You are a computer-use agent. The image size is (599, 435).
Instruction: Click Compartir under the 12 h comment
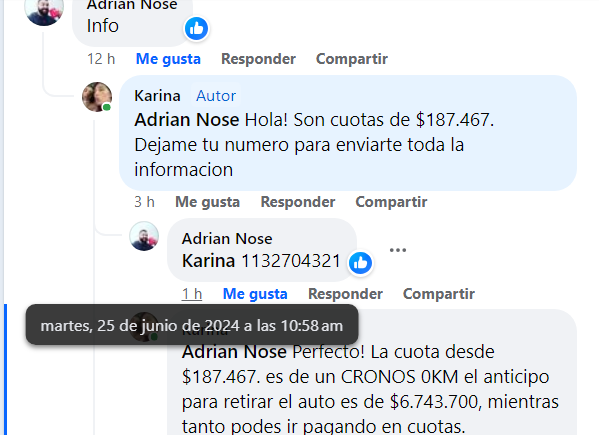point(352,59)
